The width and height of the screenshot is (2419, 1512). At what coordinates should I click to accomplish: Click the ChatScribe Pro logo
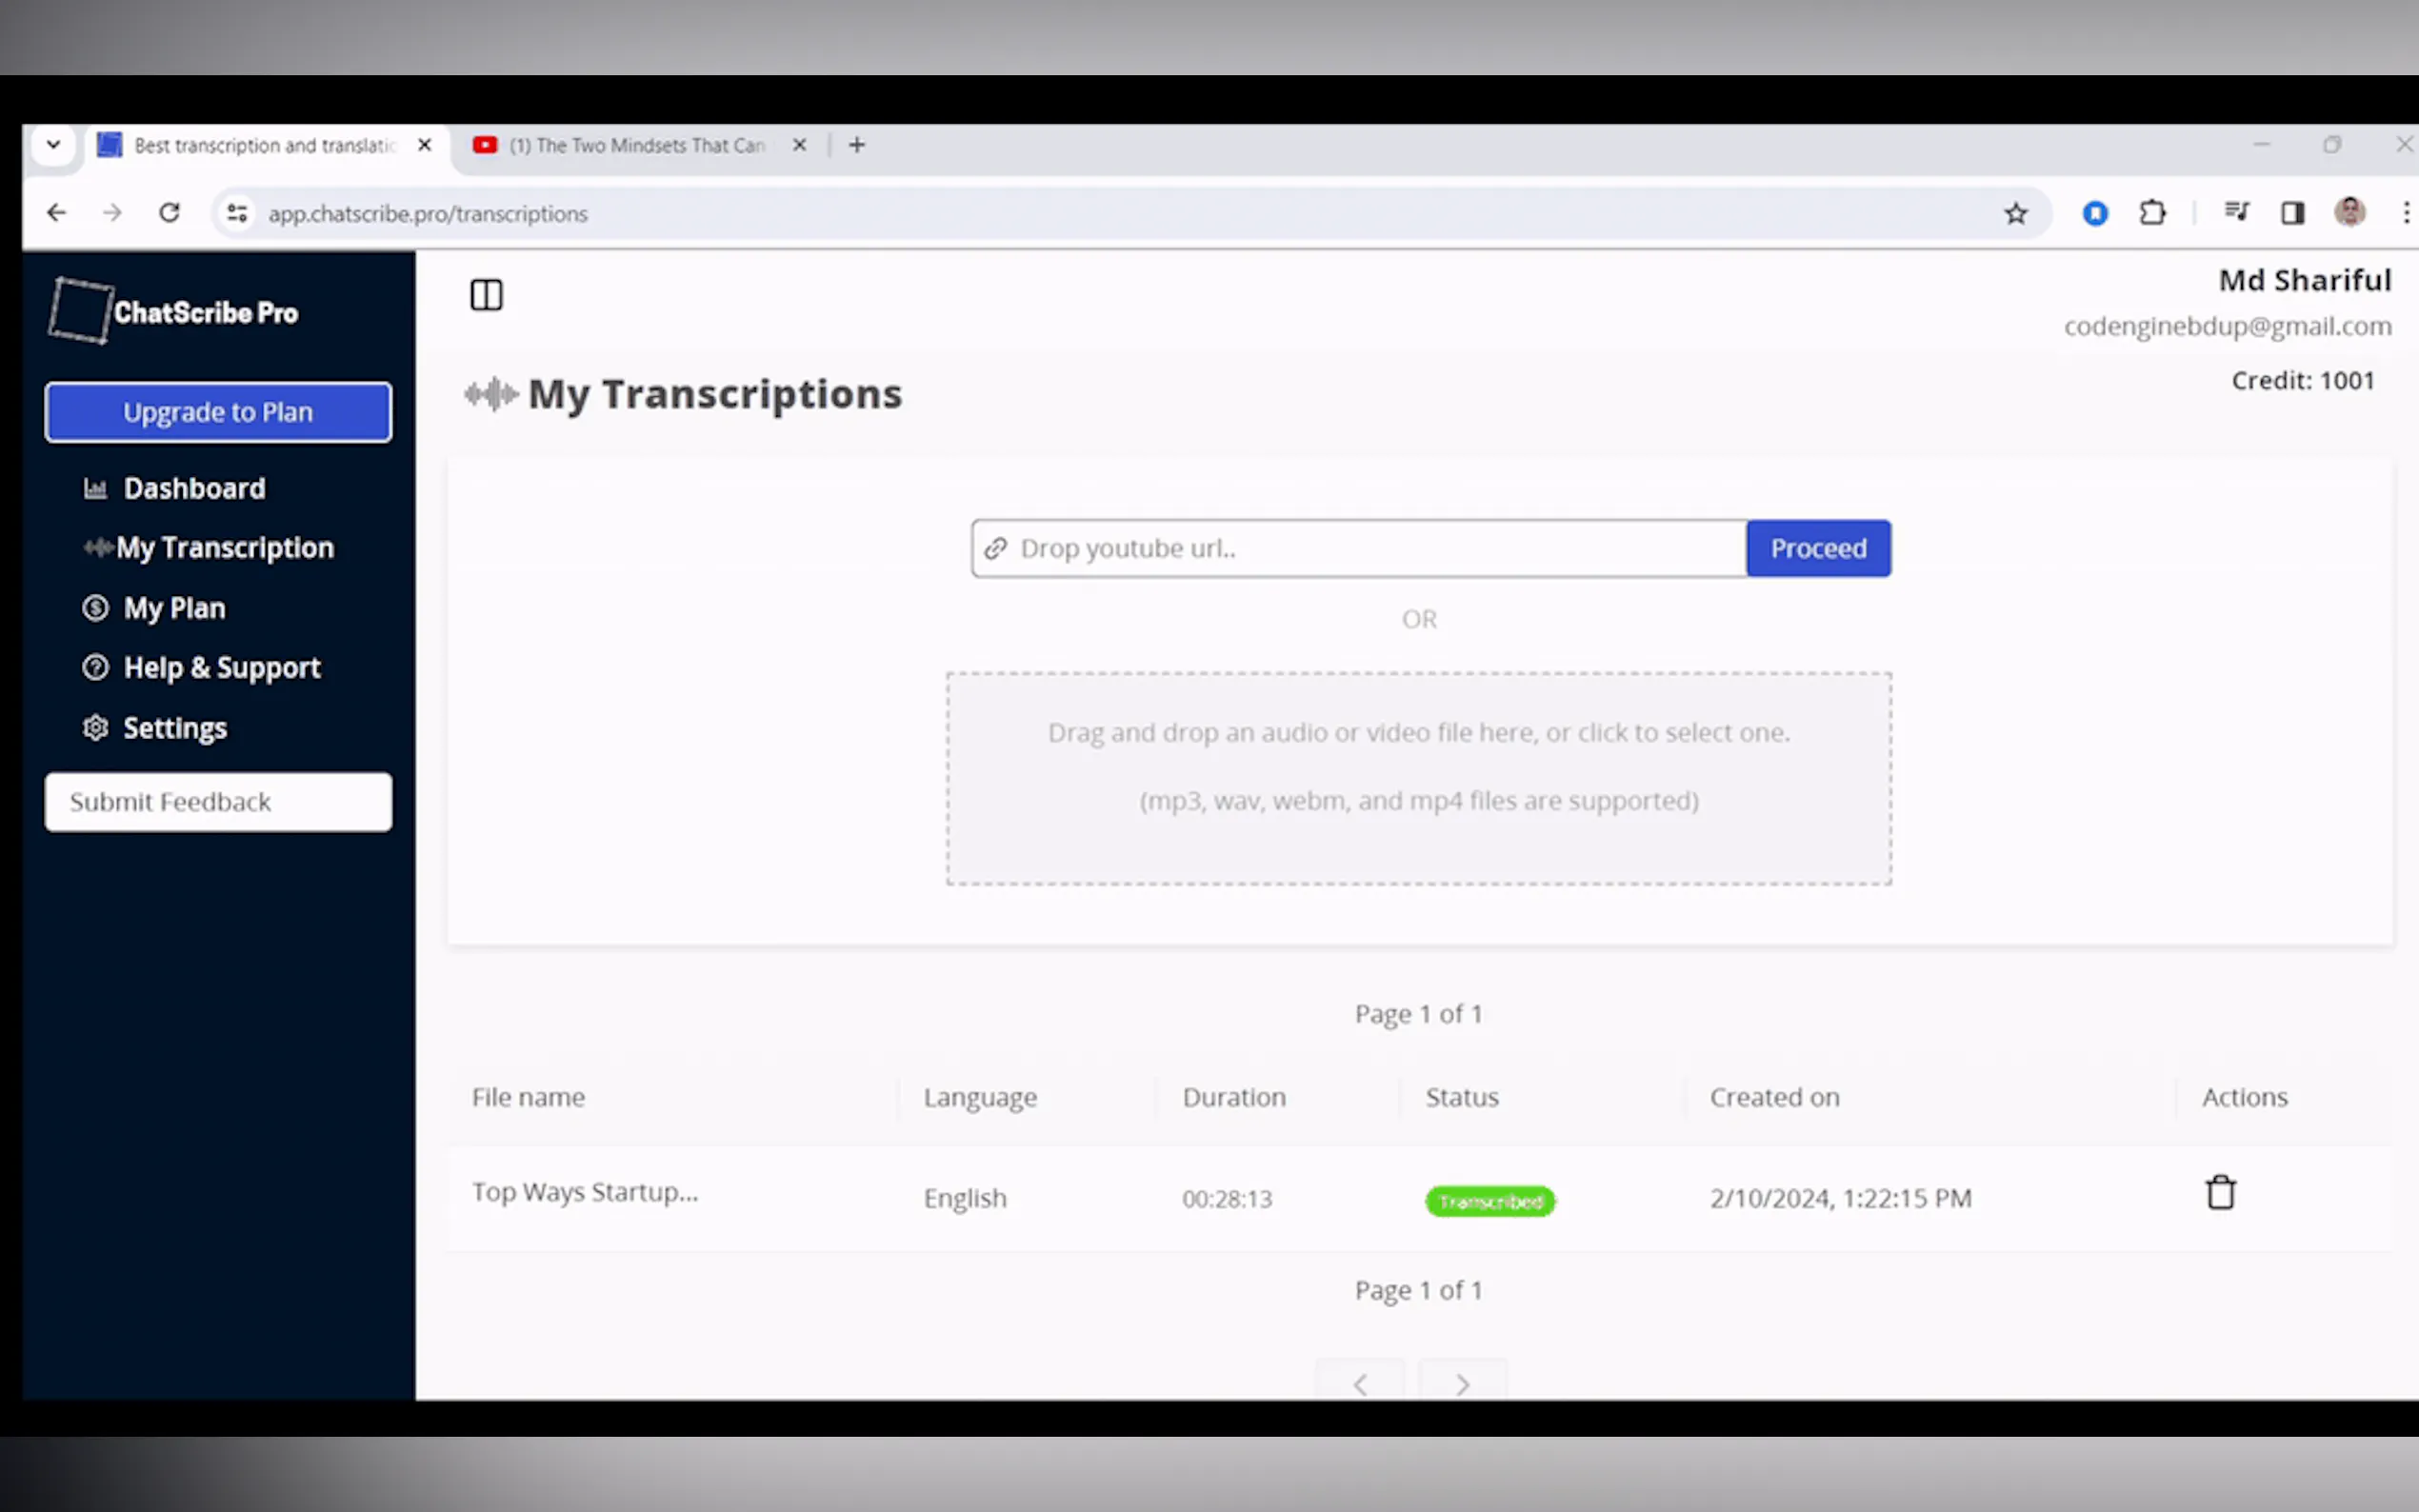(175, 312)
